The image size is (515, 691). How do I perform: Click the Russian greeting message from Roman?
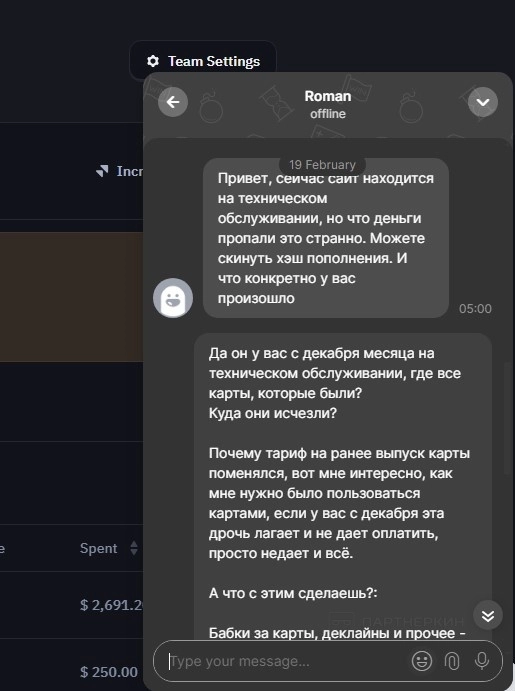pyautogui.click(x=326, y=238)
